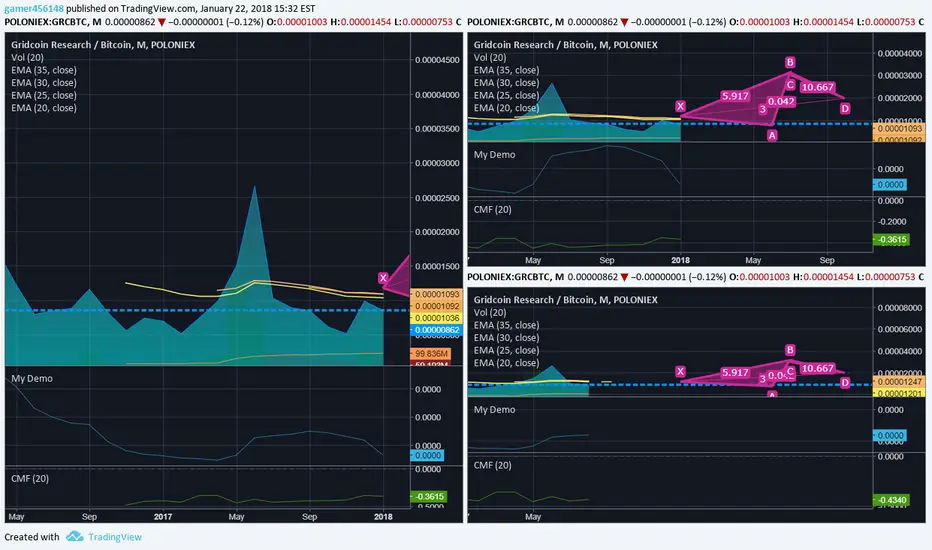The width and height of the screenshot is (932, 550).
Task: Select EMA (20, close) legend in the bottom-right chart
Action: pyautogui.click(x=506, y=363)
